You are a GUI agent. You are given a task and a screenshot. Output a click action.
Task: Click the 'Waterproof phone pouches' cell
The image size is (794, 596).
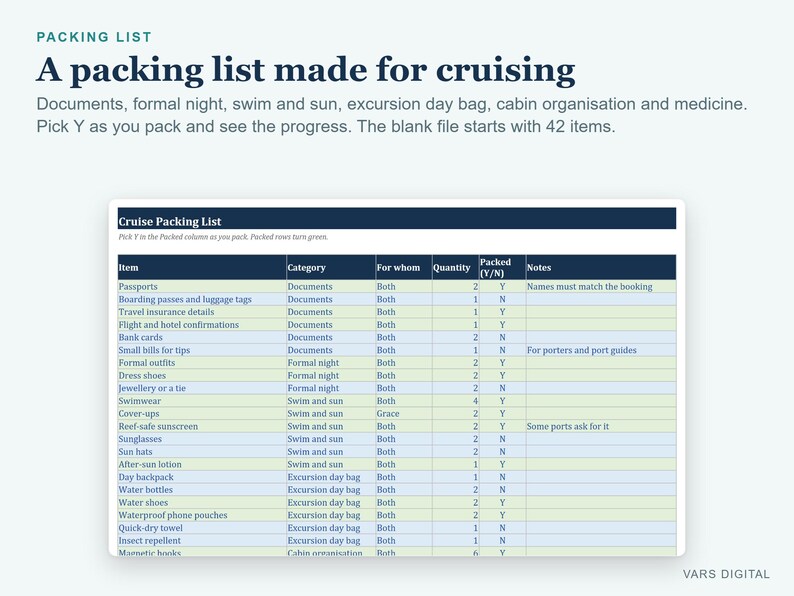coord(202,515)
